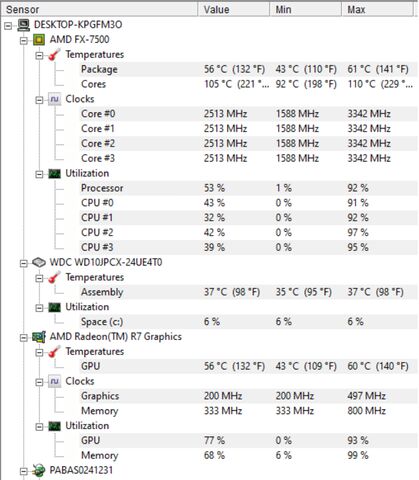Collapse the AMD FX-7500 tree node
Screen dimensions: 419x480
pos(24,41)
